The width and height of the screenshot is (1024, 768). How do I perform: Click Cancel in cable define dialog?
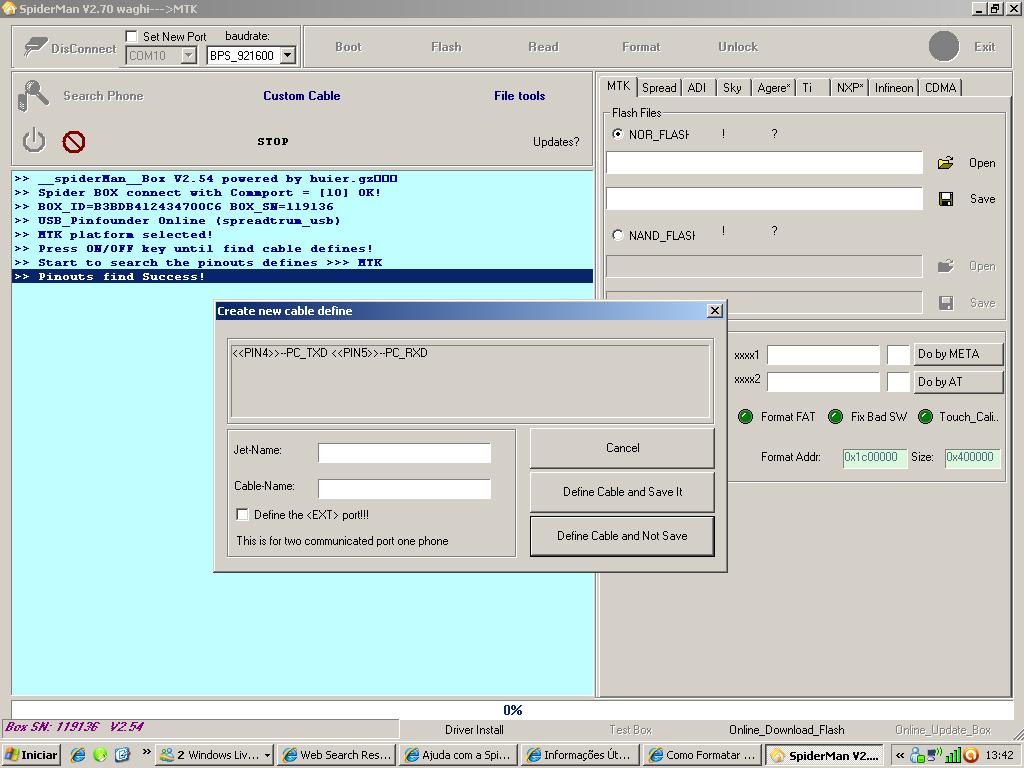coord(622,448)
